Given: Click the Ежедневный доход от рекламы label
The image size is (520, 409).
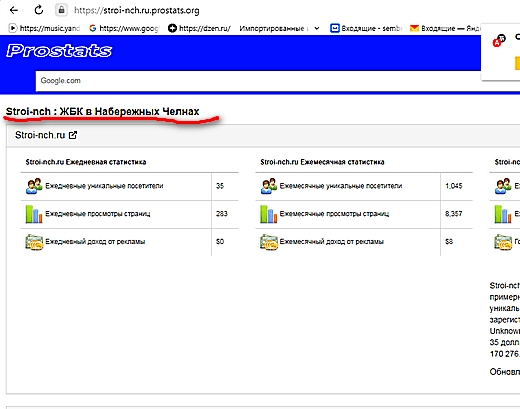Looking at the screenshot, I should [95, 242].
